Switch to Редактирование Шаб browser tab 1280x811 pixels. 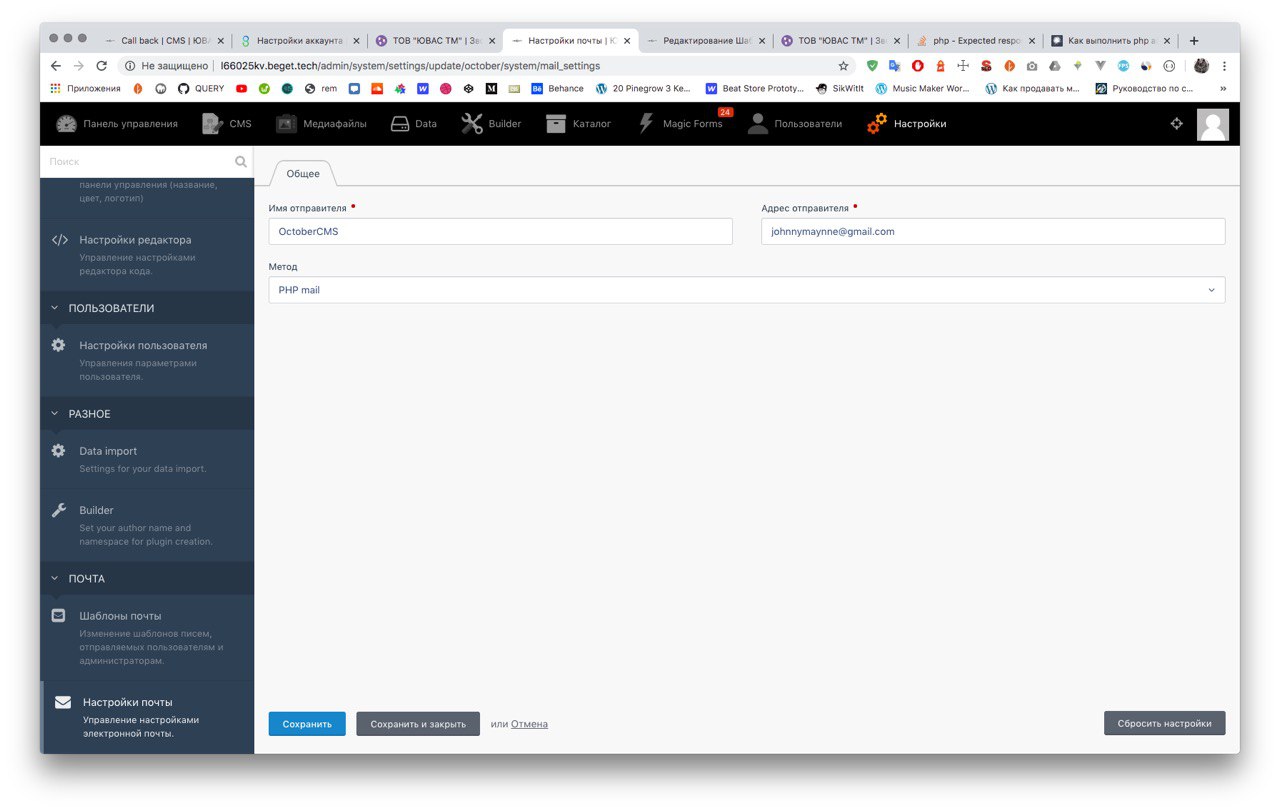click(x=705, y=41)
